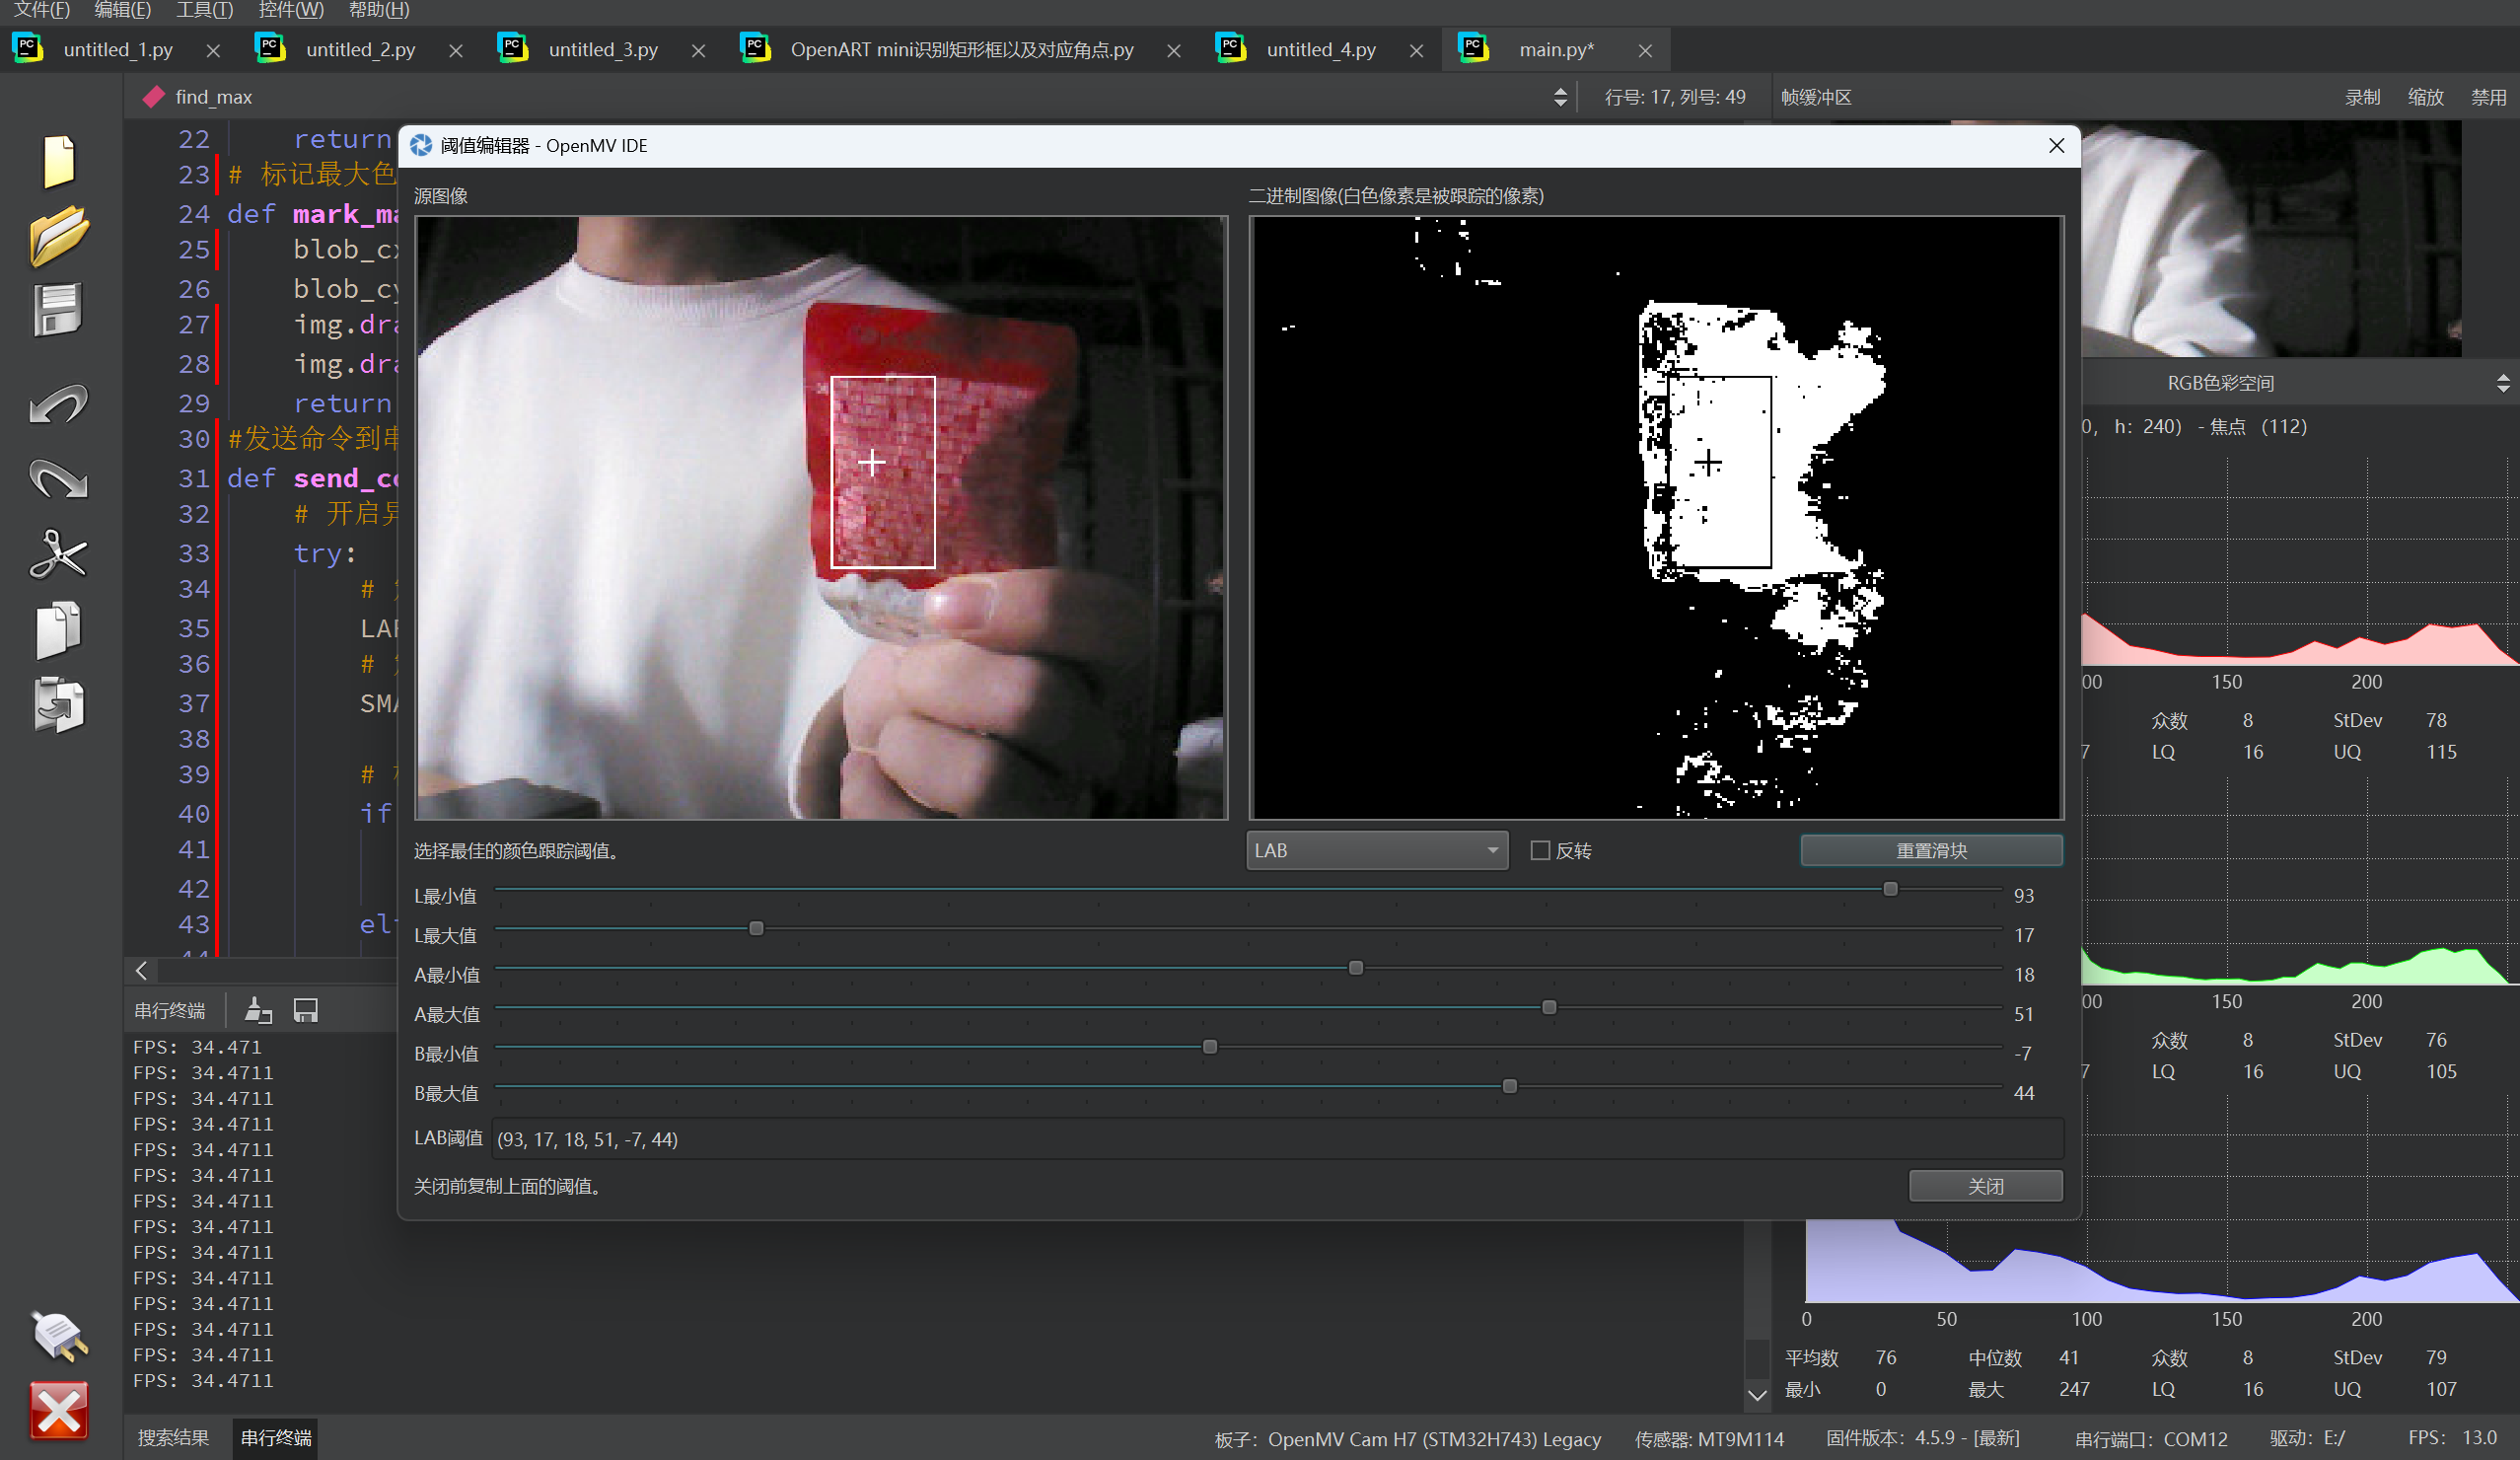Toggle 录制 recording in frame buffer
The image size is (2520, 1460).
(x=2362, y=97)
